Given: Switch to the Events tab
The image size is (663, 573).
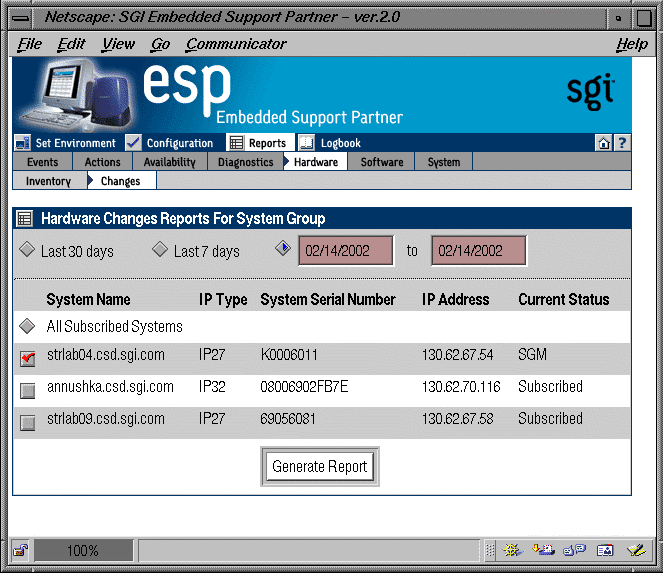Looking at the screenshot, I should (43, 162).
